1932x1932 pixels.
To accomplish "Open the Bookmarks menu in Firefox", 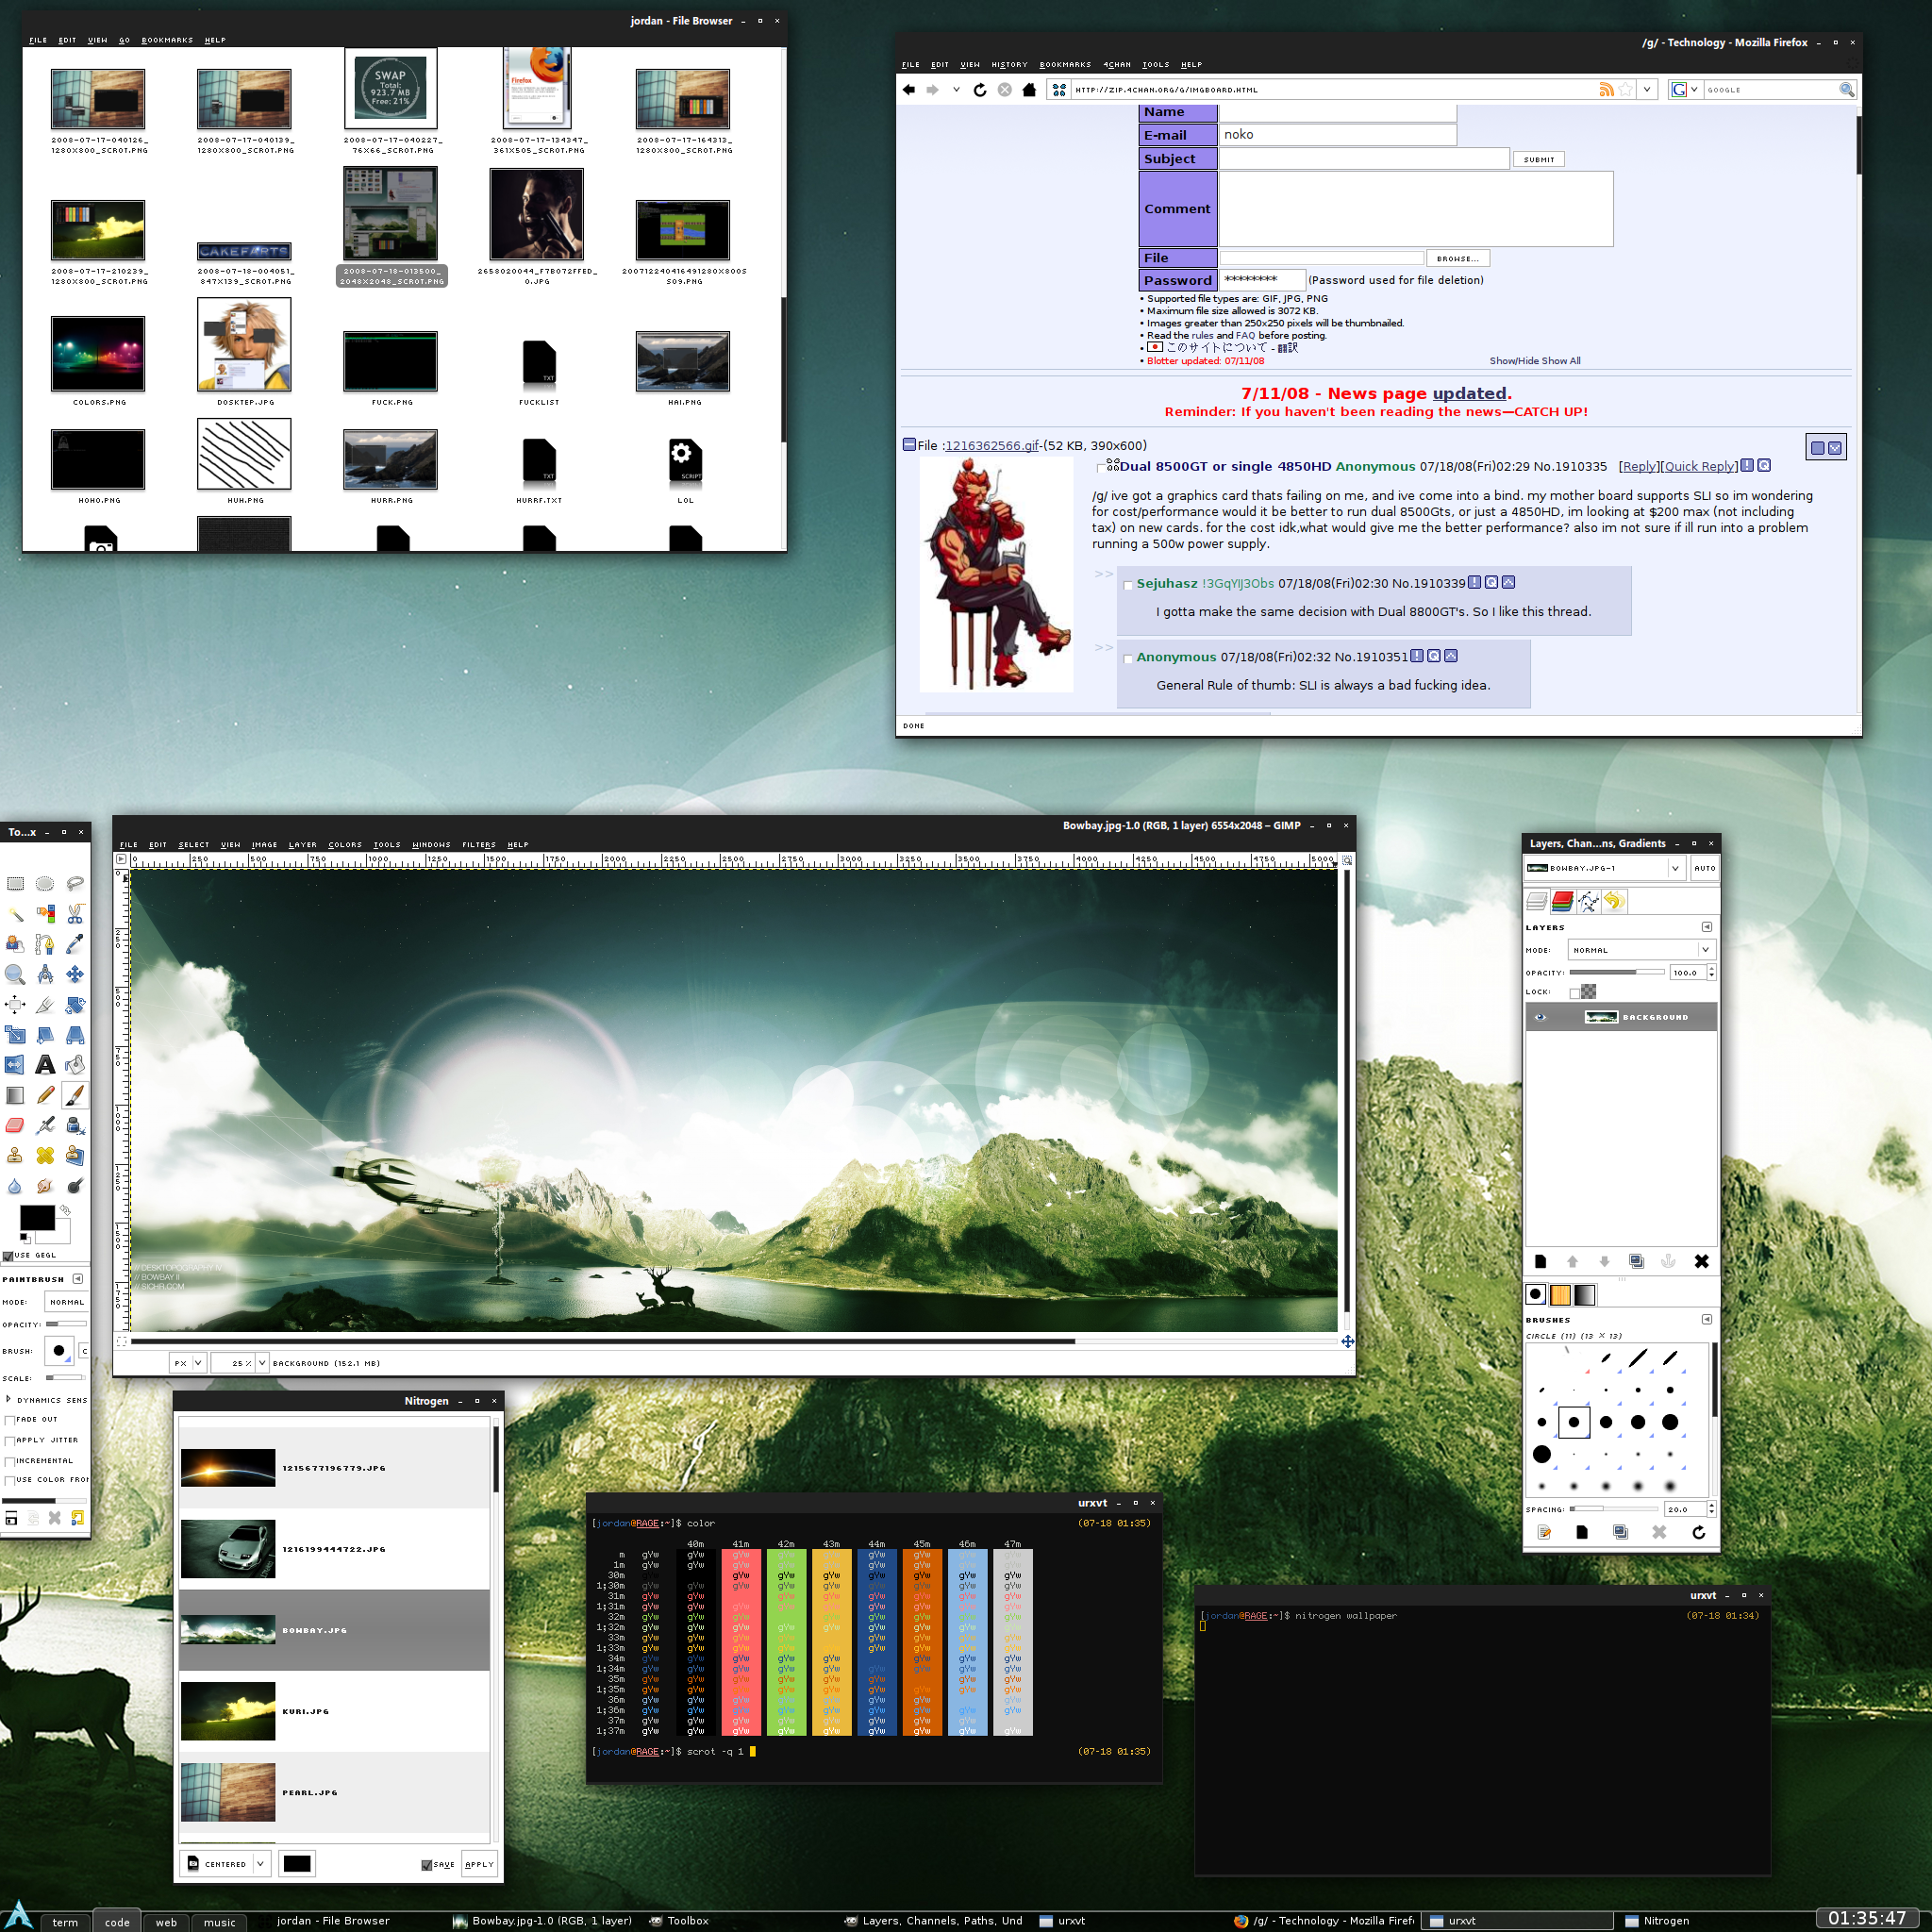I will coord(1065,65).
